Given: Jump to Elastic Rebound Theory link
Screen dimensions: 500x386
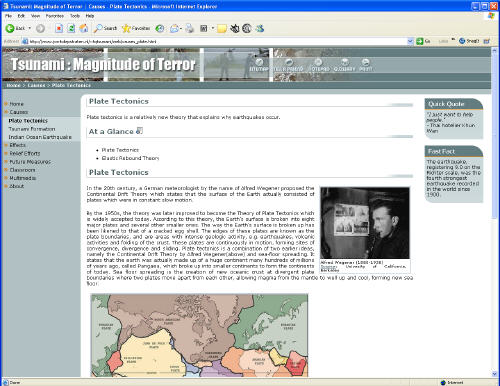Looking at the screenshot, I should point(130,158).
